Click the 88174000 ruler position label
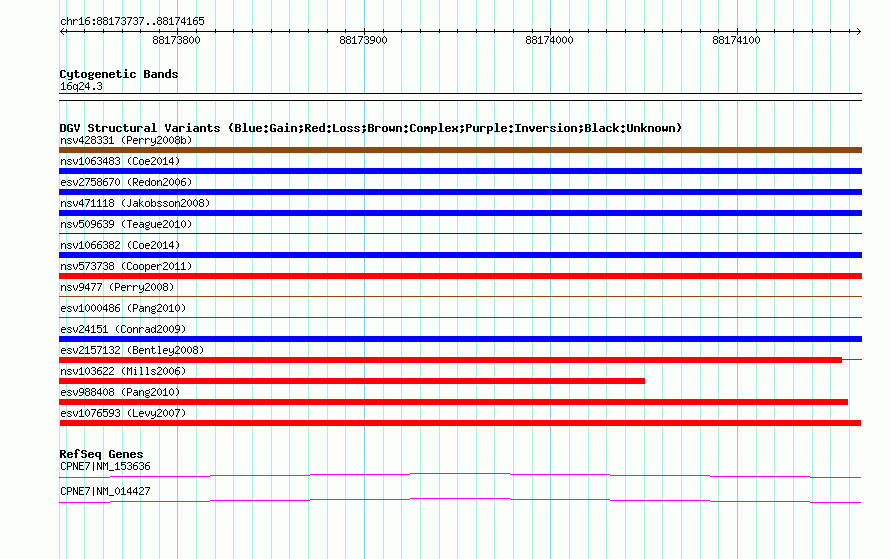 coord(549,40)
